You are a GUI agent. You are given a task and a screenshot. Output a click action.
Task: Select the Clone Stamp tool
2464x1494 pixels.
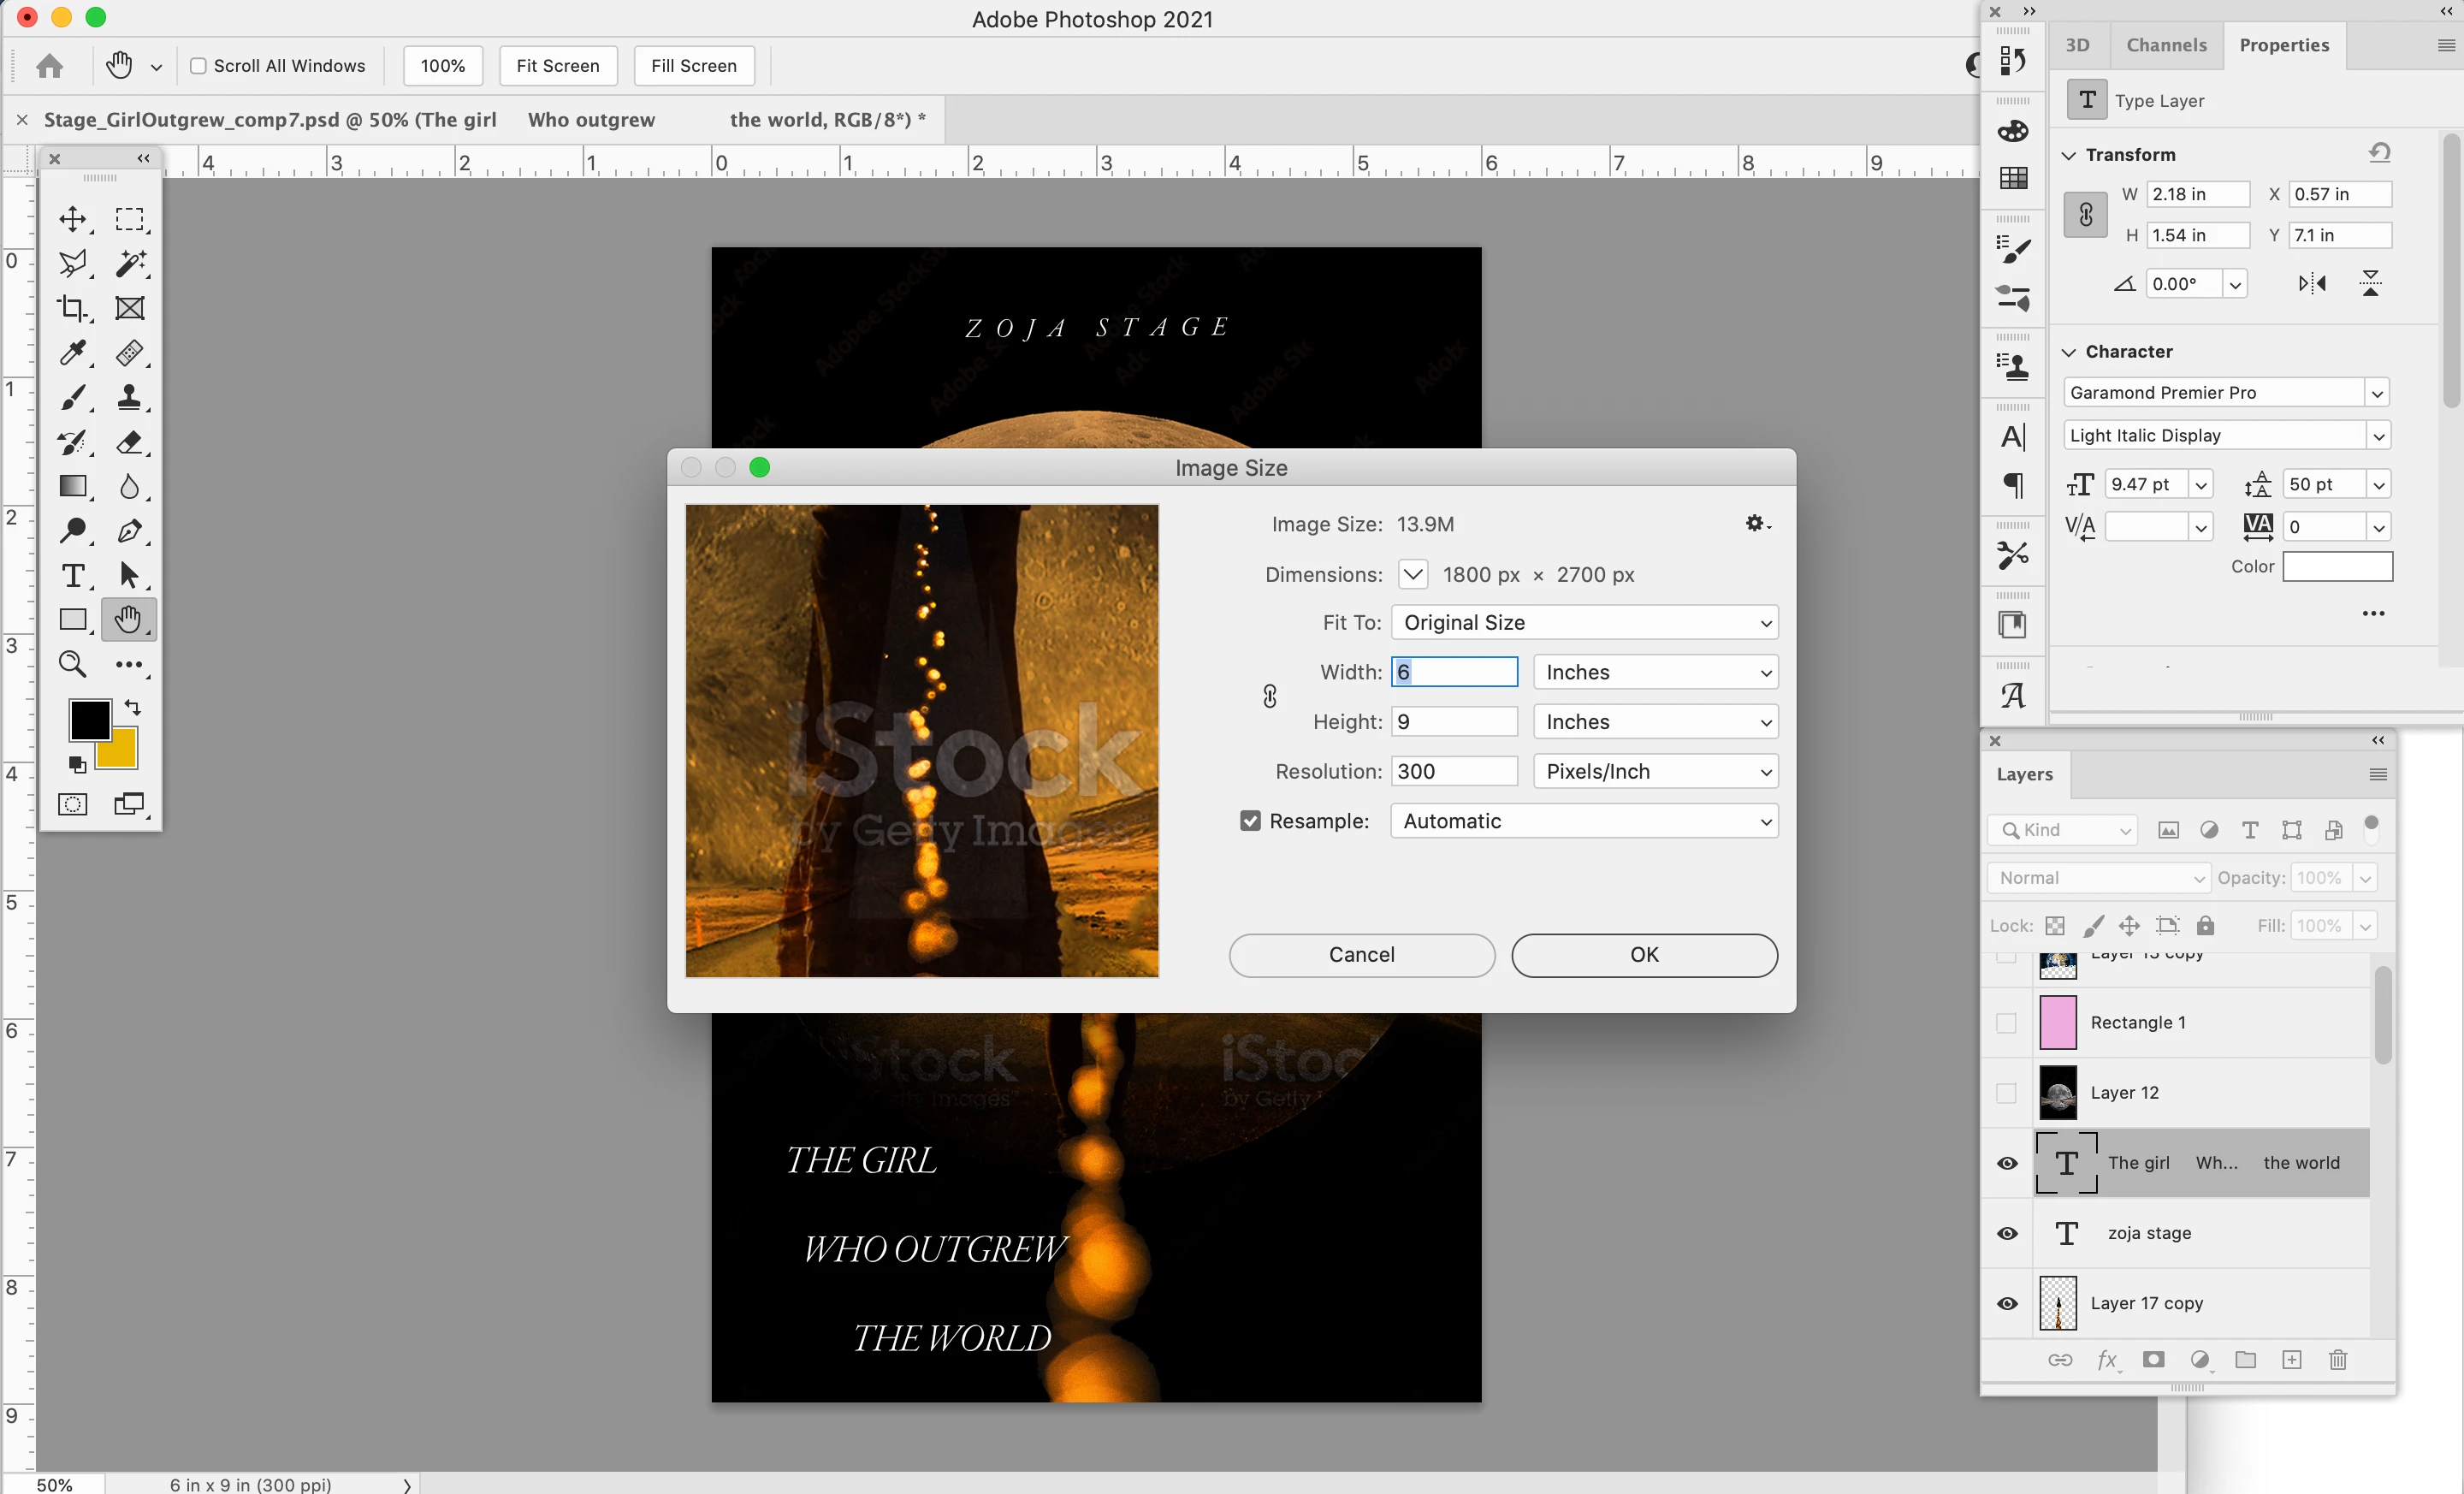(129, 397)
